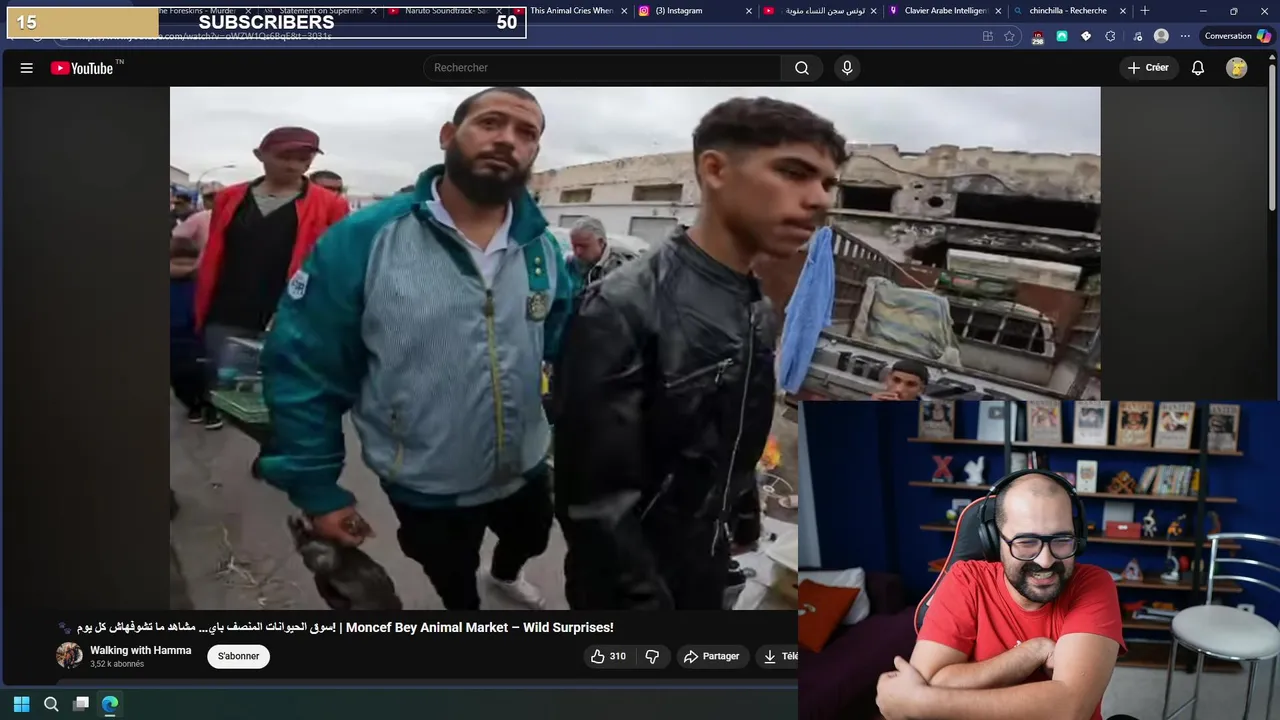Open Walking with Hamma channel avatar

[69, 656]
